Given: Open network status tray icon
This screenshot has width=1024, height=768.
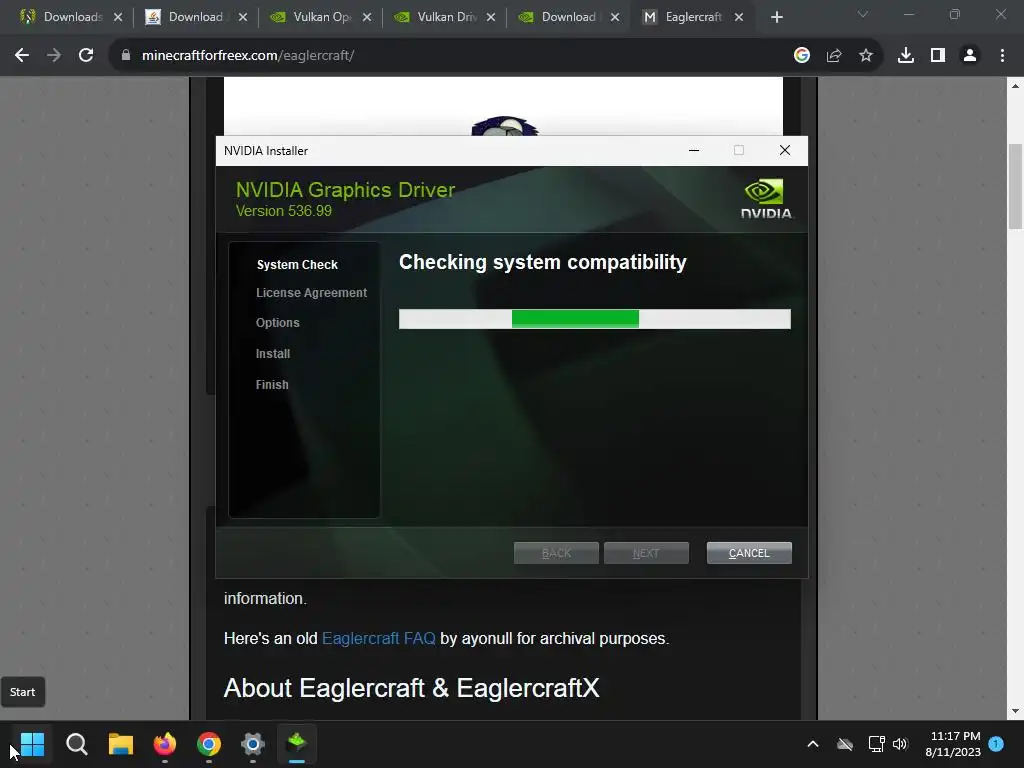Looking at the screenshot, I should pos(876,744).
